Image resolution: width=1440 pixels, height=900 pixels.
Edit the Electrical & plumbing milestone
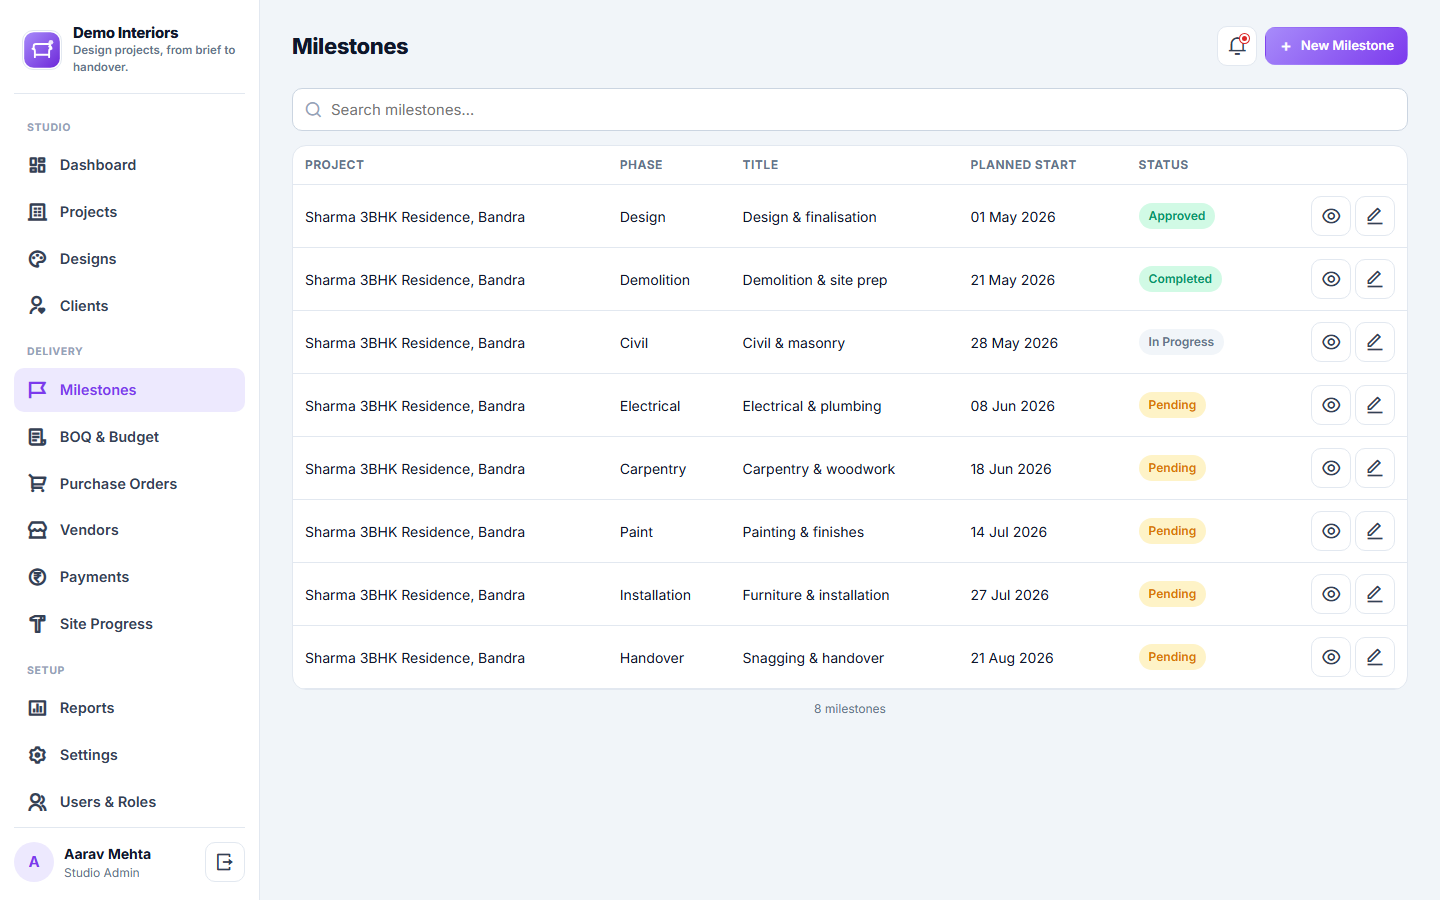coord(1375,405)
